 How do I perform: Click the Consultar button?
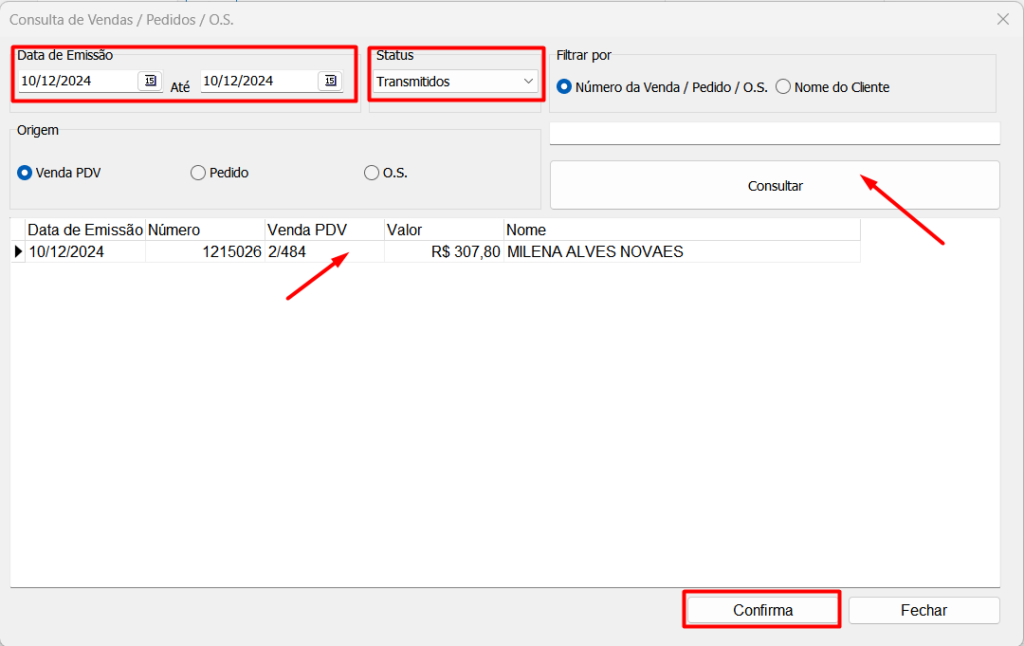point(775,186)
